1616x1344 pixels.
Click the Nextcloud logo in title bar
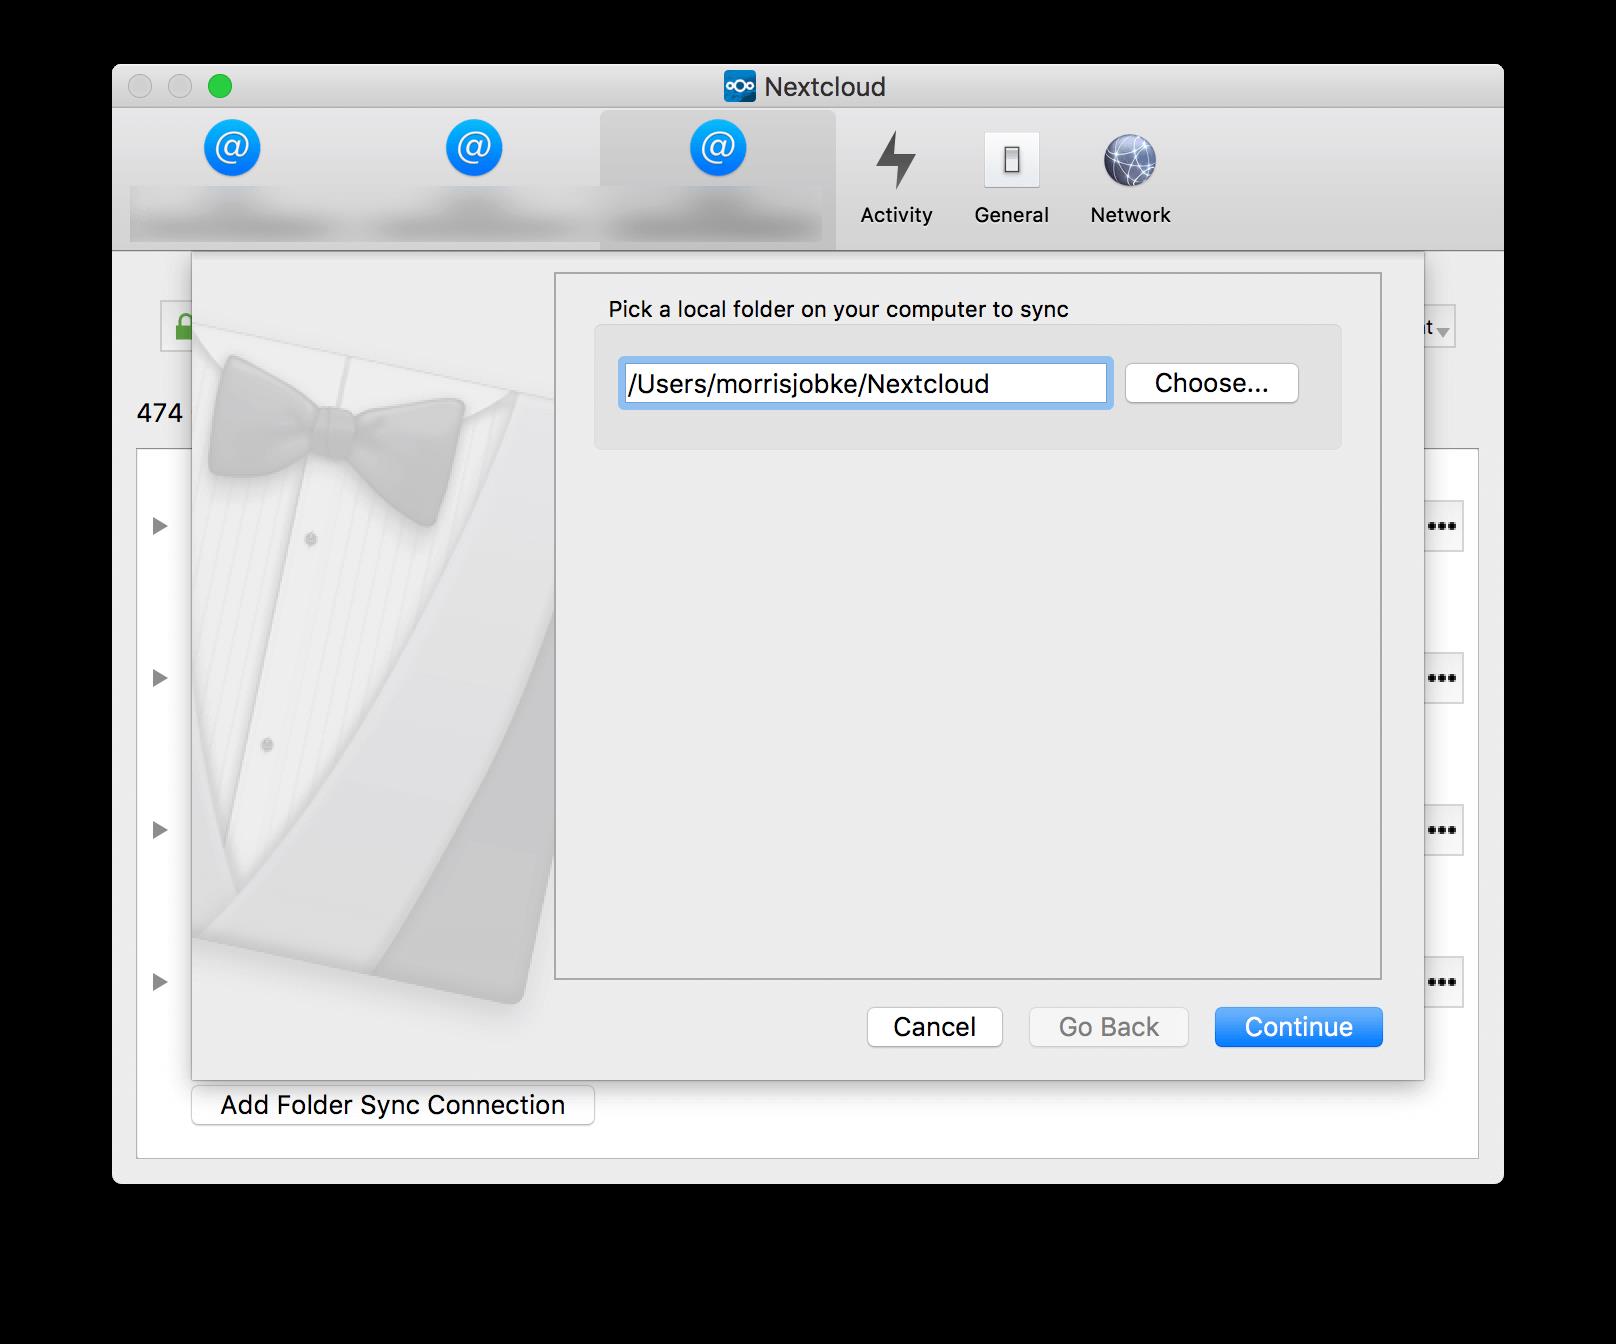740,87
